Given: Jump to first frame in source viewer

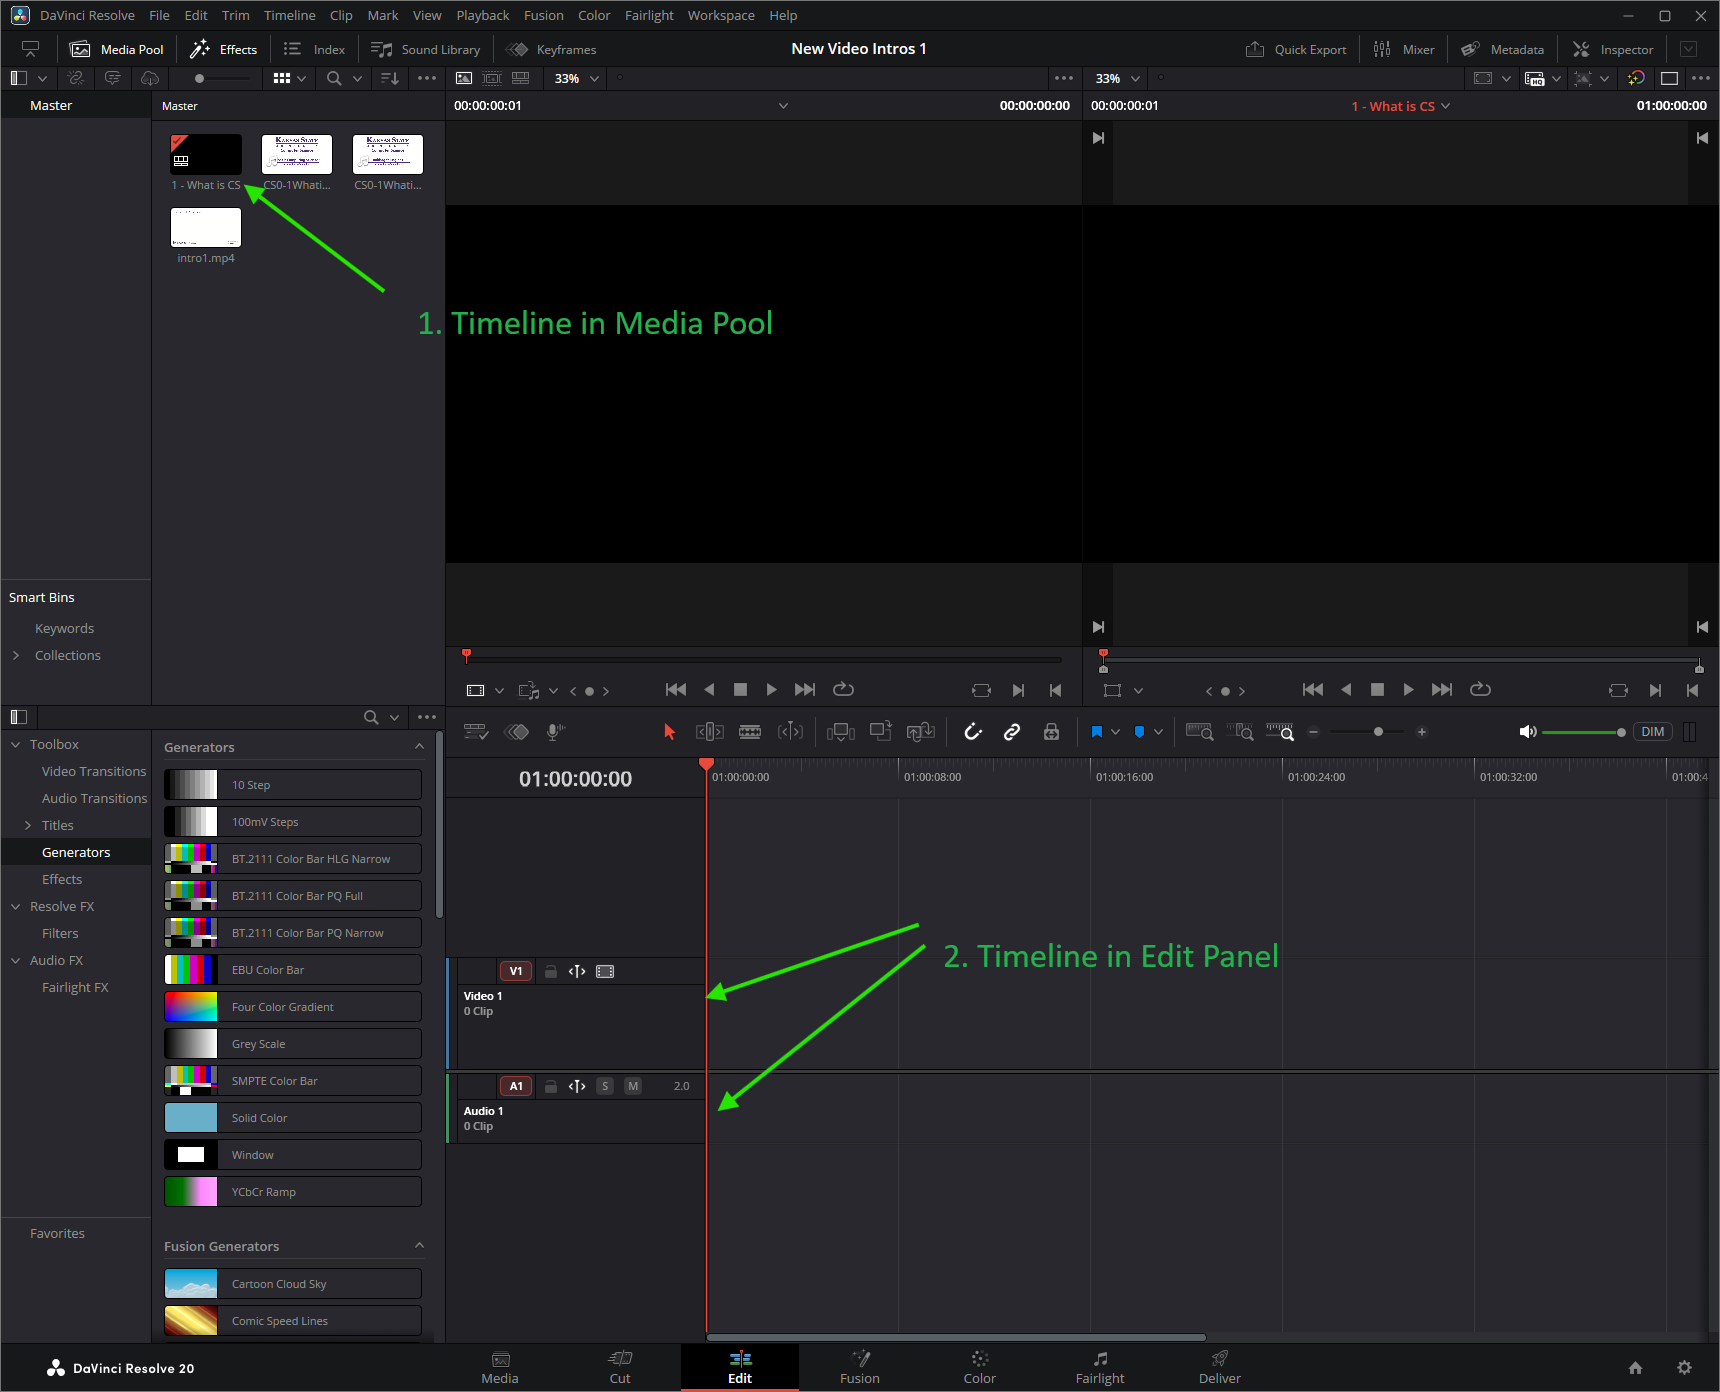Looking at the screenshot, I should 676,690.
